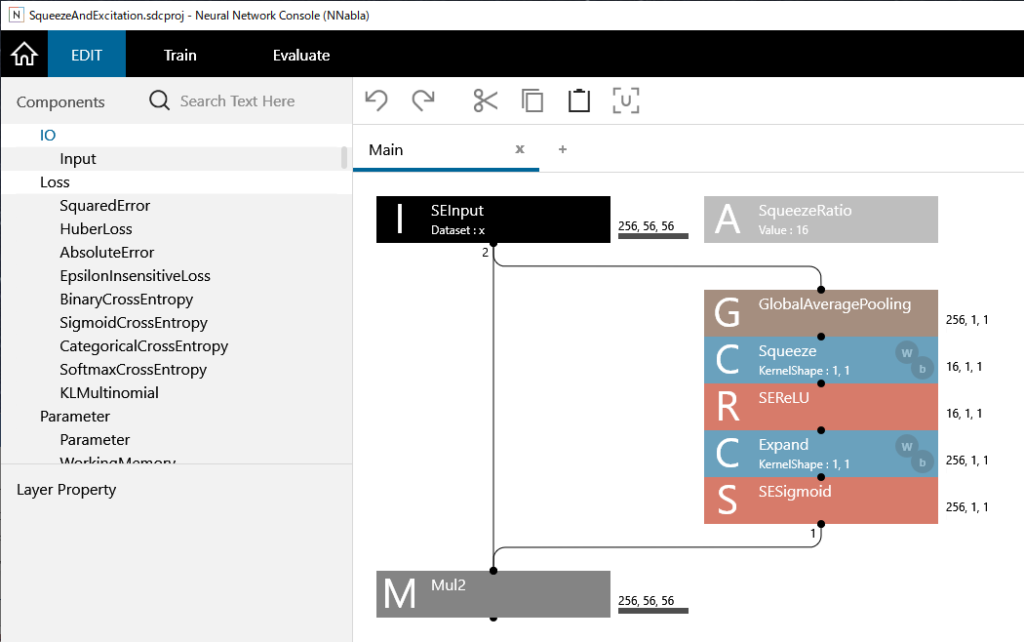Add a new network tab with plus
Image resolution: width=1024 pixels, height=642 pixels.
tap(562, 149)
